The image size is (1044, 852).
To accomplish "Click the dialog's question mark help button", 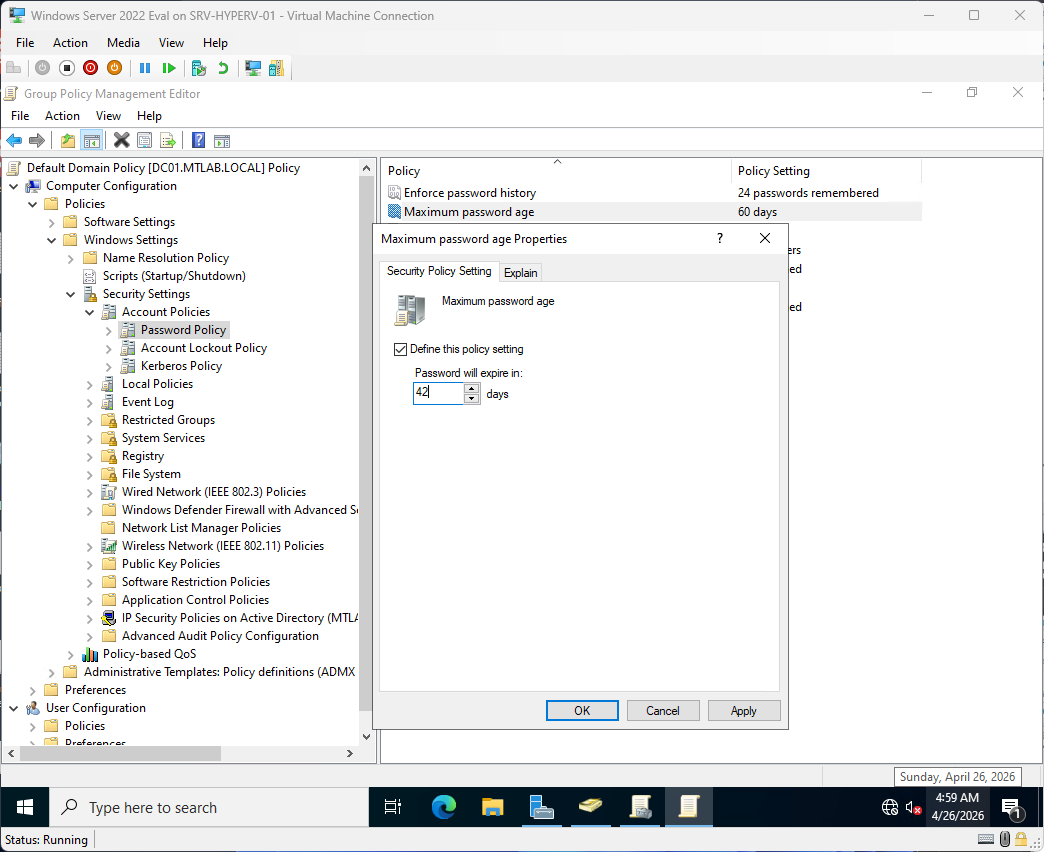I will (x=720, y=238).
